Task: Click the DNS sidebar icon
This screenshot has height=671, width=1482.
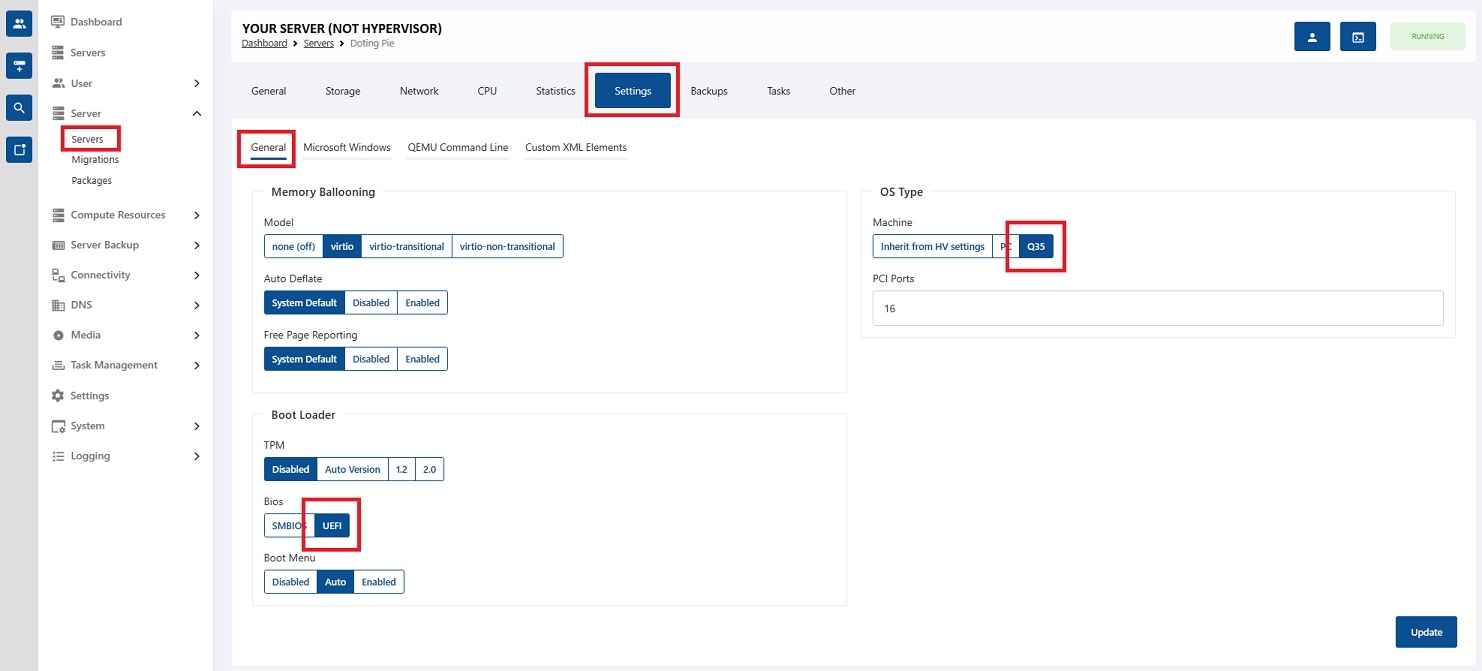Action: [x=58, y=305]
